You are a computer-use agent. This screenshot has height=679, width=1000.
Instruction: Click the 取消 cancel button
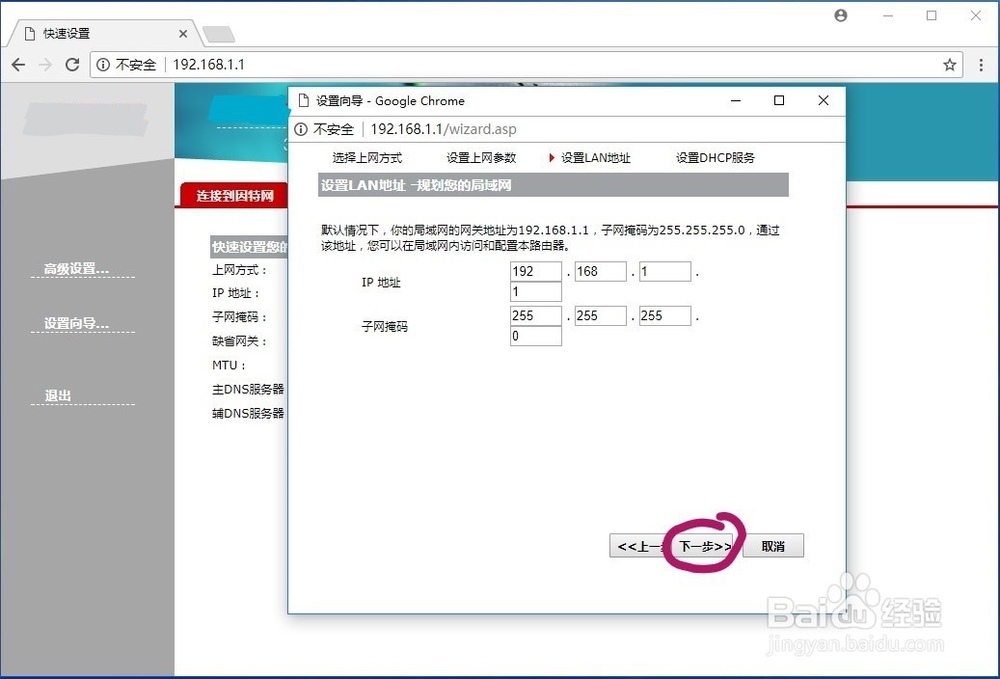click(x=773, y=546)
